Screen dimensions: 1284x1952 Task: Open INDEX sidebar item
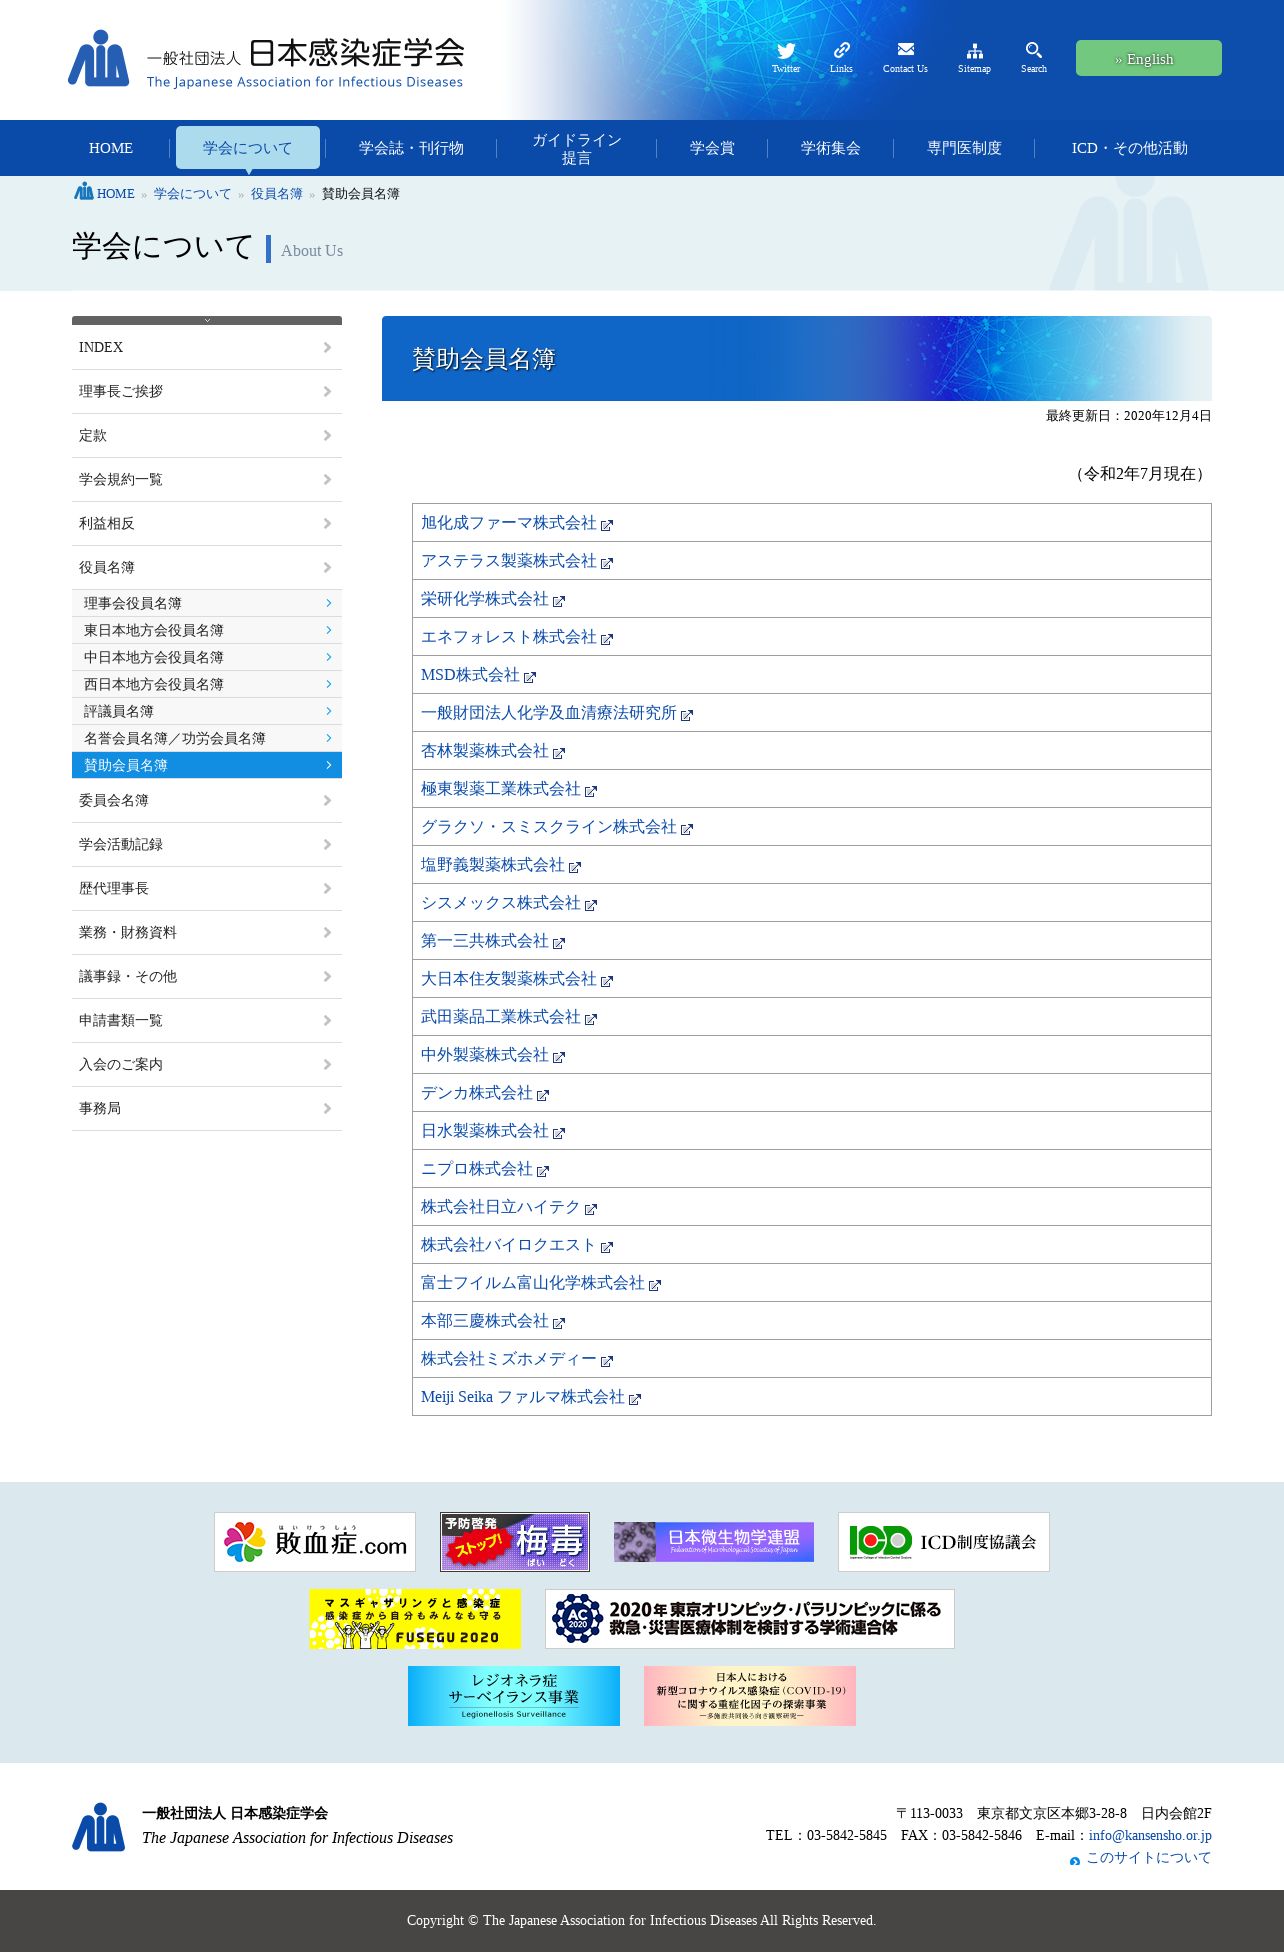[207, 348]
